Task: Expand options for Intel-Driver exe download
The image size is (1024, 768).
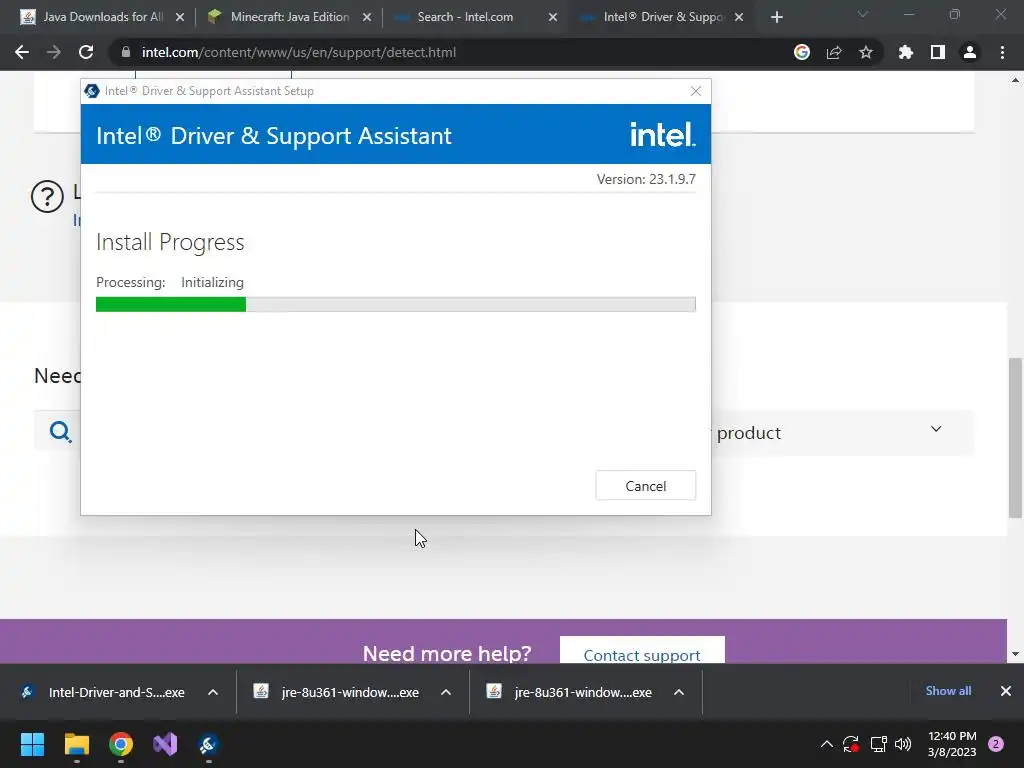Action: tap(213, 692)
